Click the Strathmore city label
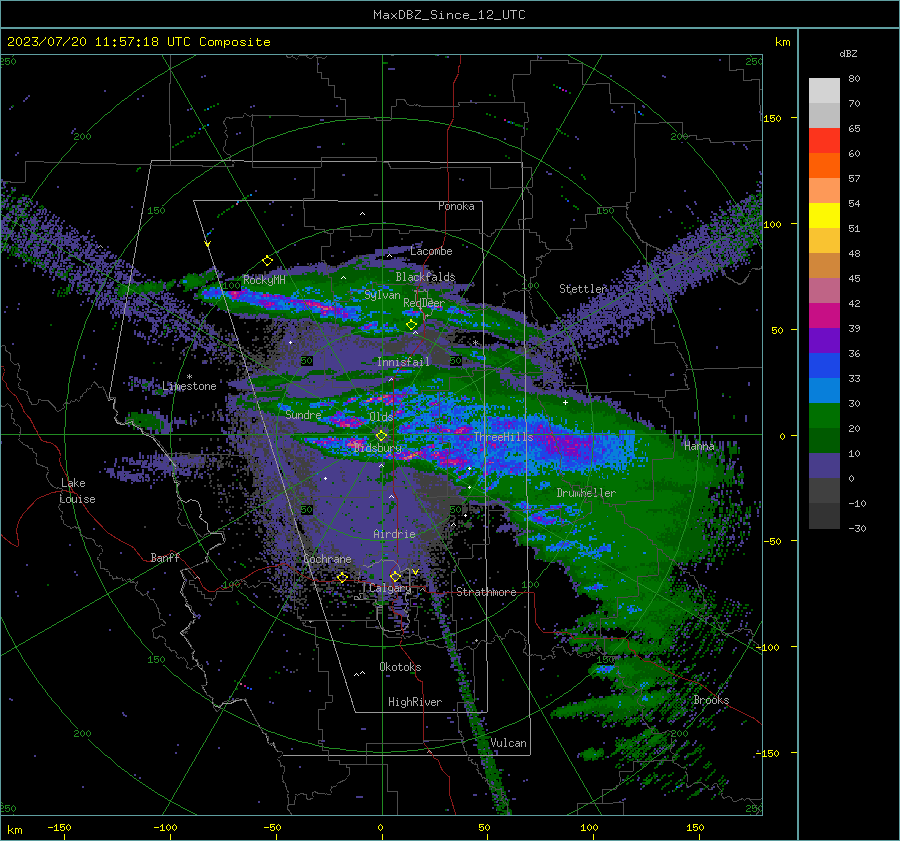Screen dimensions: 900x841 click(x=486, y=592)
